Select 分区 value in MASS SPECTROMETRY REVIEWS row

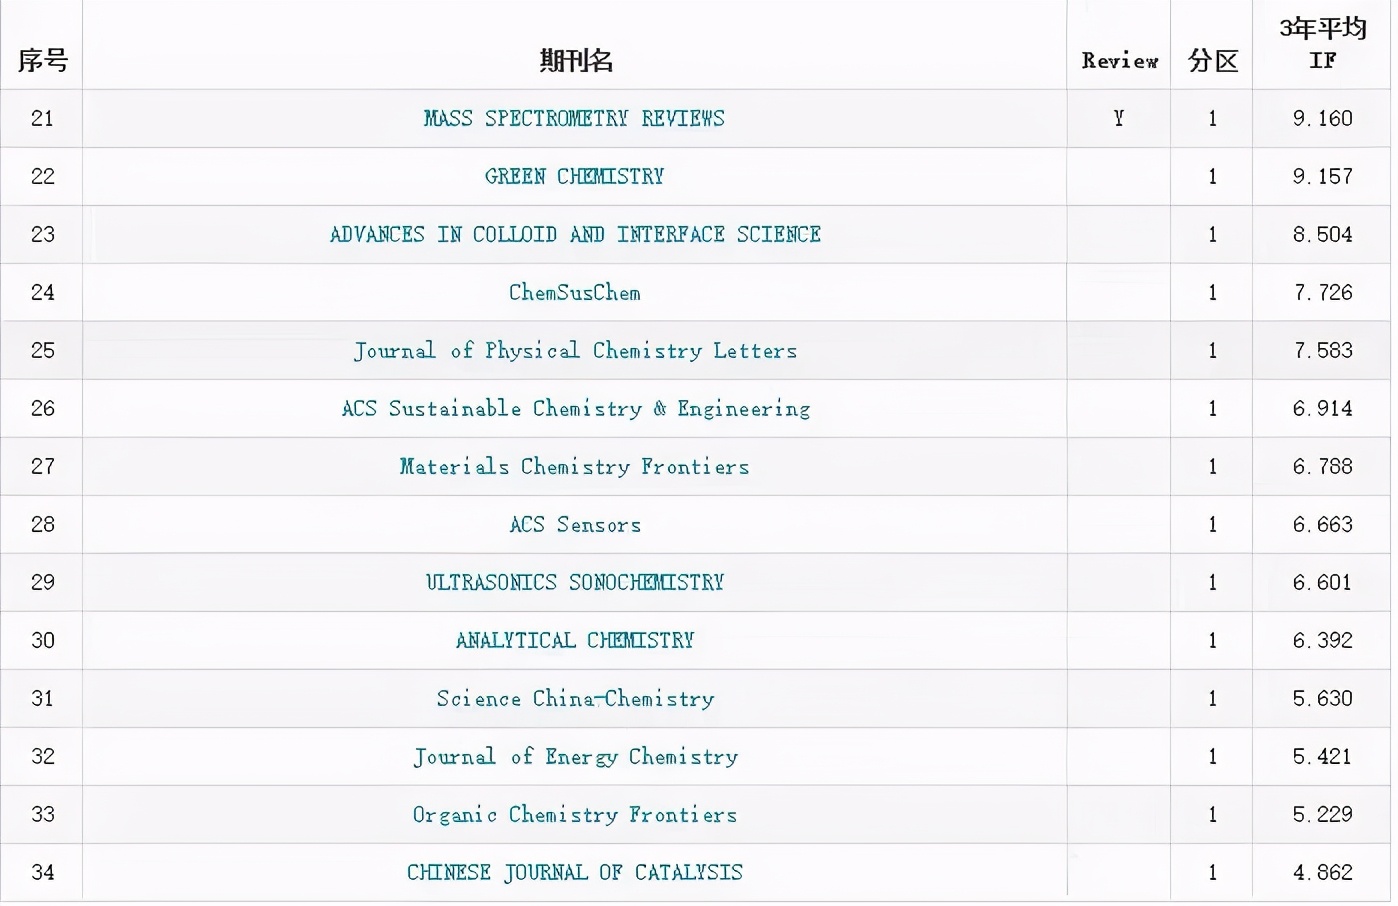coord(1212,118)
